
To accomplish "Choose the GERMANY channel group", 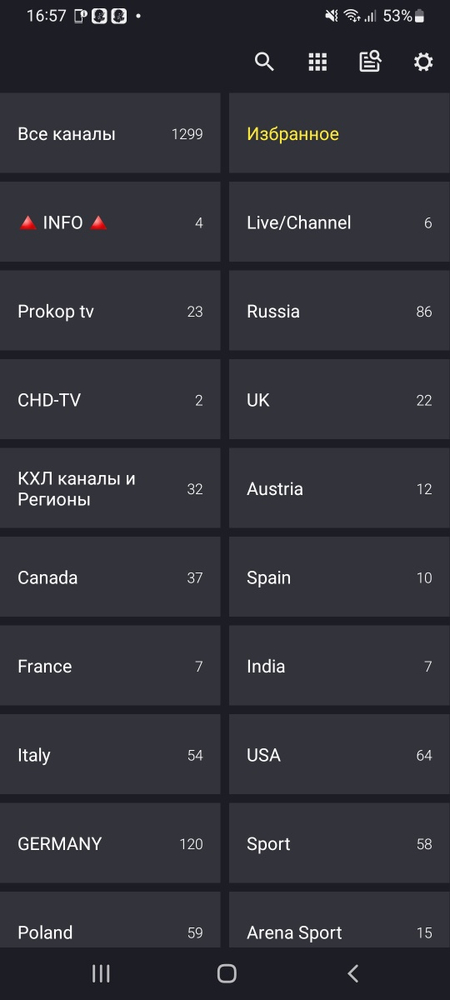I will pyautogui.click(x=110, y=843).
